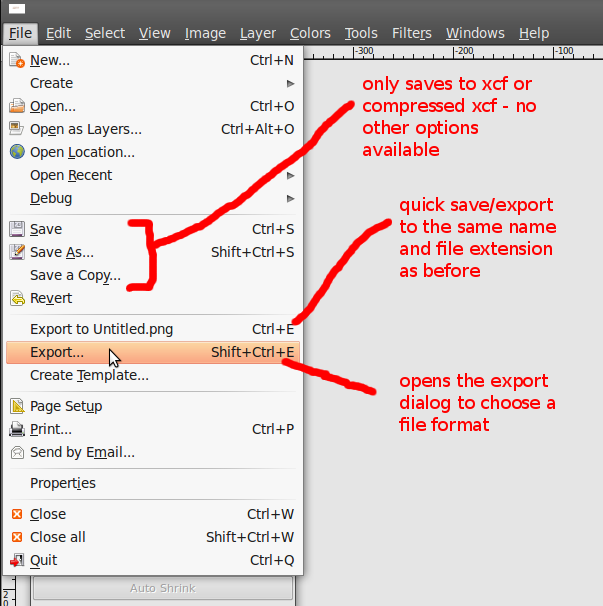Click the Shift+Ctrl+W shortcut text
The image size is (603, 606).
click(250, 537)
